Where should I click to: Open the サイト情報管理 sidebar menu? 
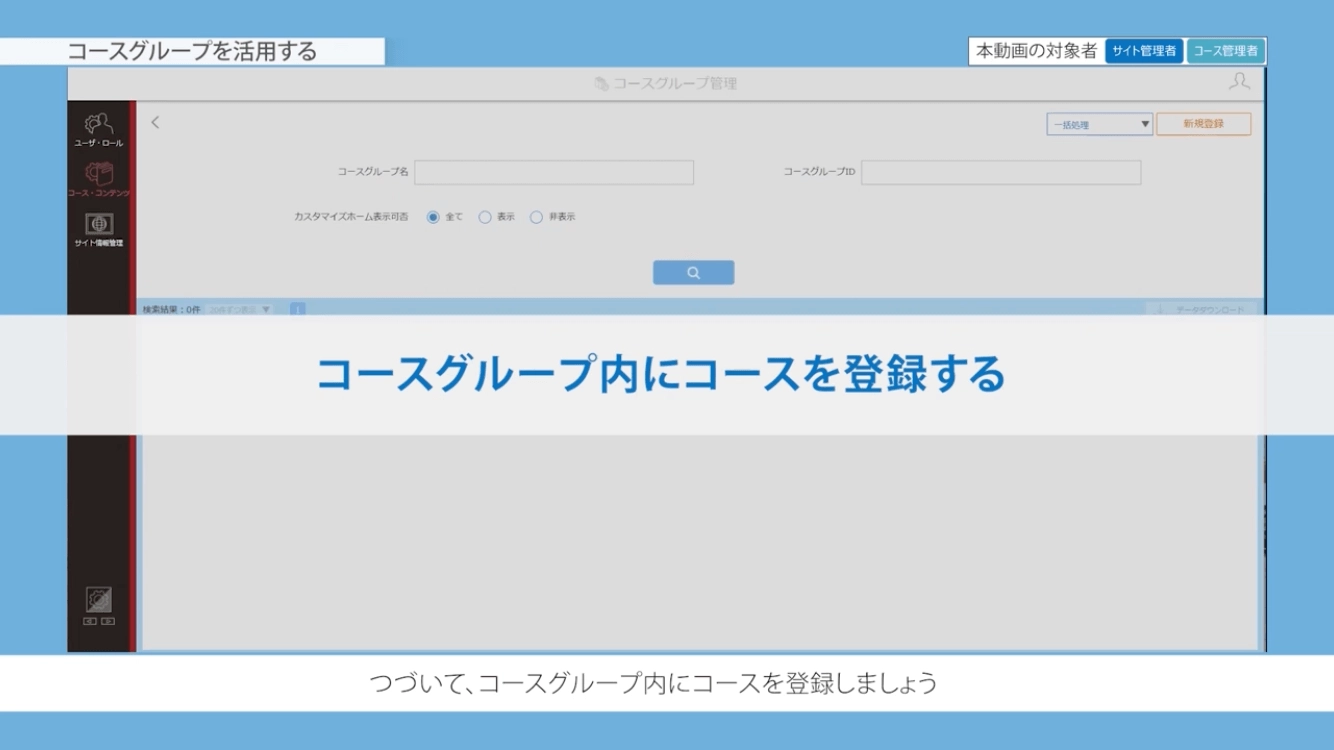(99, 230)
